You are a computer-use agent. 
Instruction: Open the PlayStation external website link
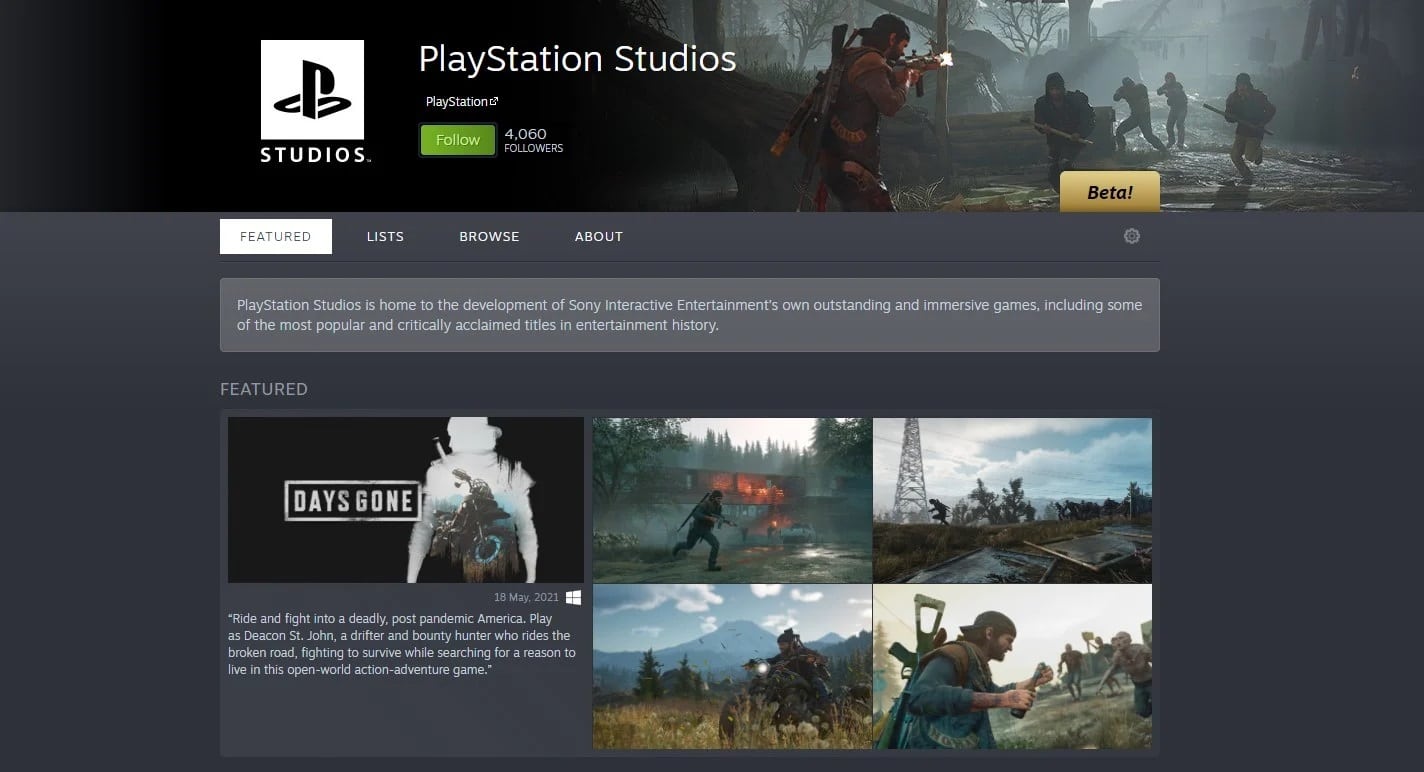461,101
